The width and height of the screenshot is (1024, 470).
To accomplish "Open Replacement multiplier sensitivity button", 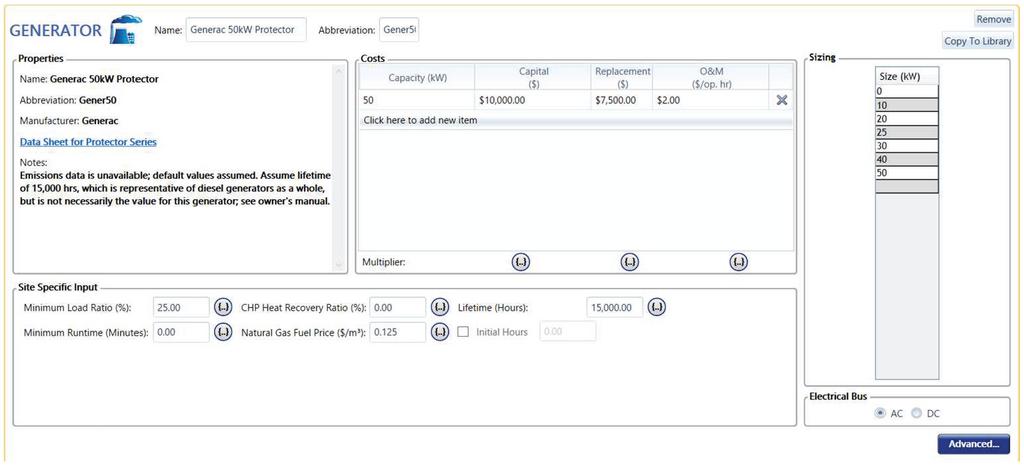I will pos(629,262).
